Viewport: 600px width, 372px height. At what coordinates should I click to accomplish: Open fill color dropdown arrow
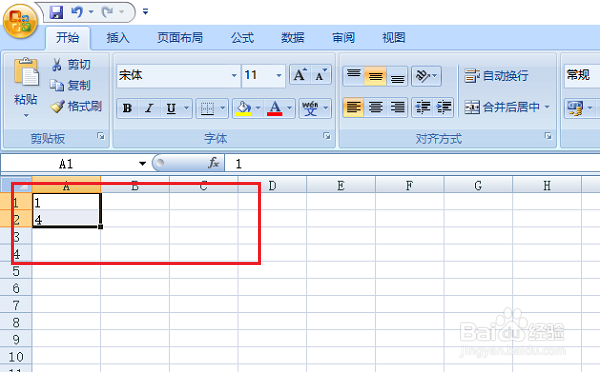[x=258, y=108]
